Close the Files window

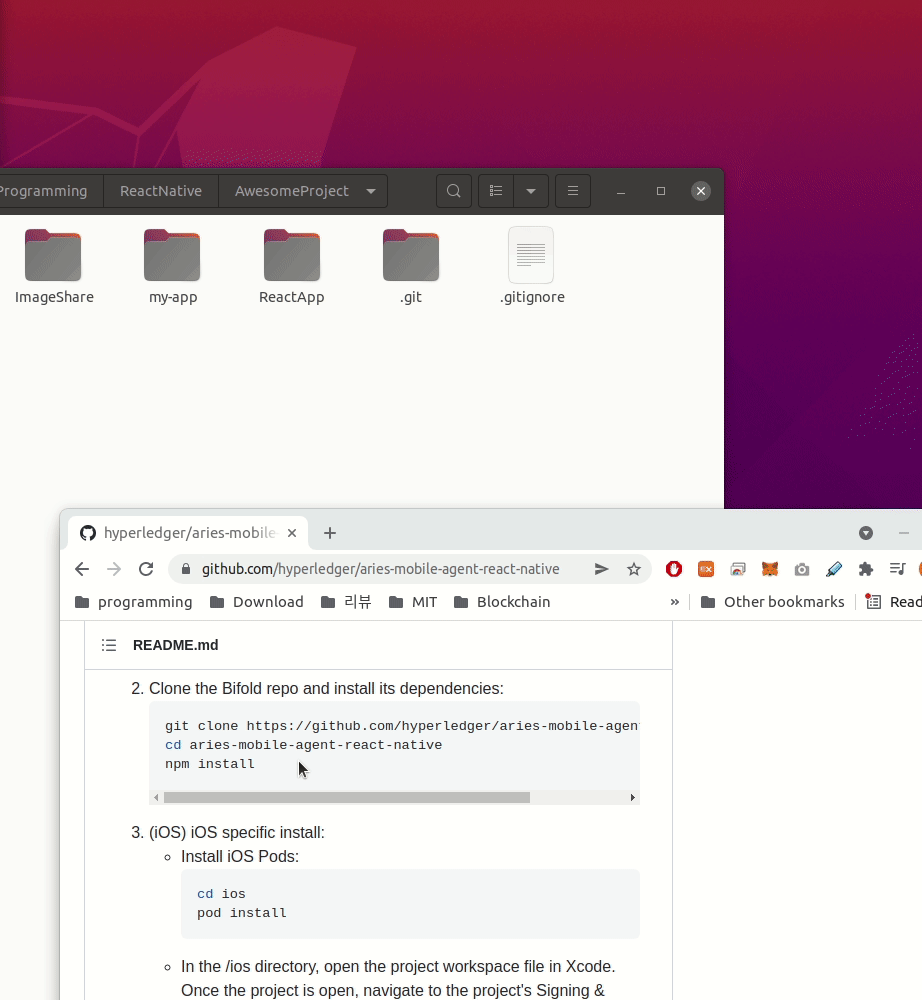(x=701, y=191)
